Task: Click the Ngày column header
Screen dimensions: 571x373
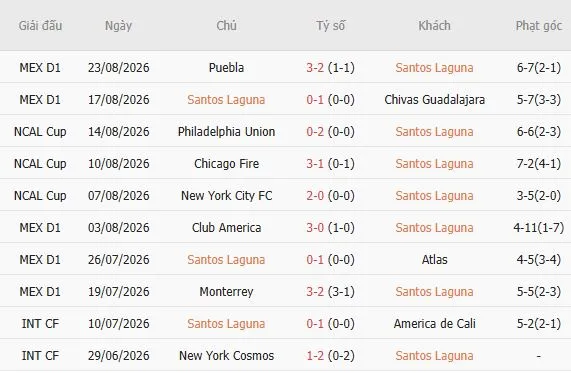Action: tap(118, 26)
